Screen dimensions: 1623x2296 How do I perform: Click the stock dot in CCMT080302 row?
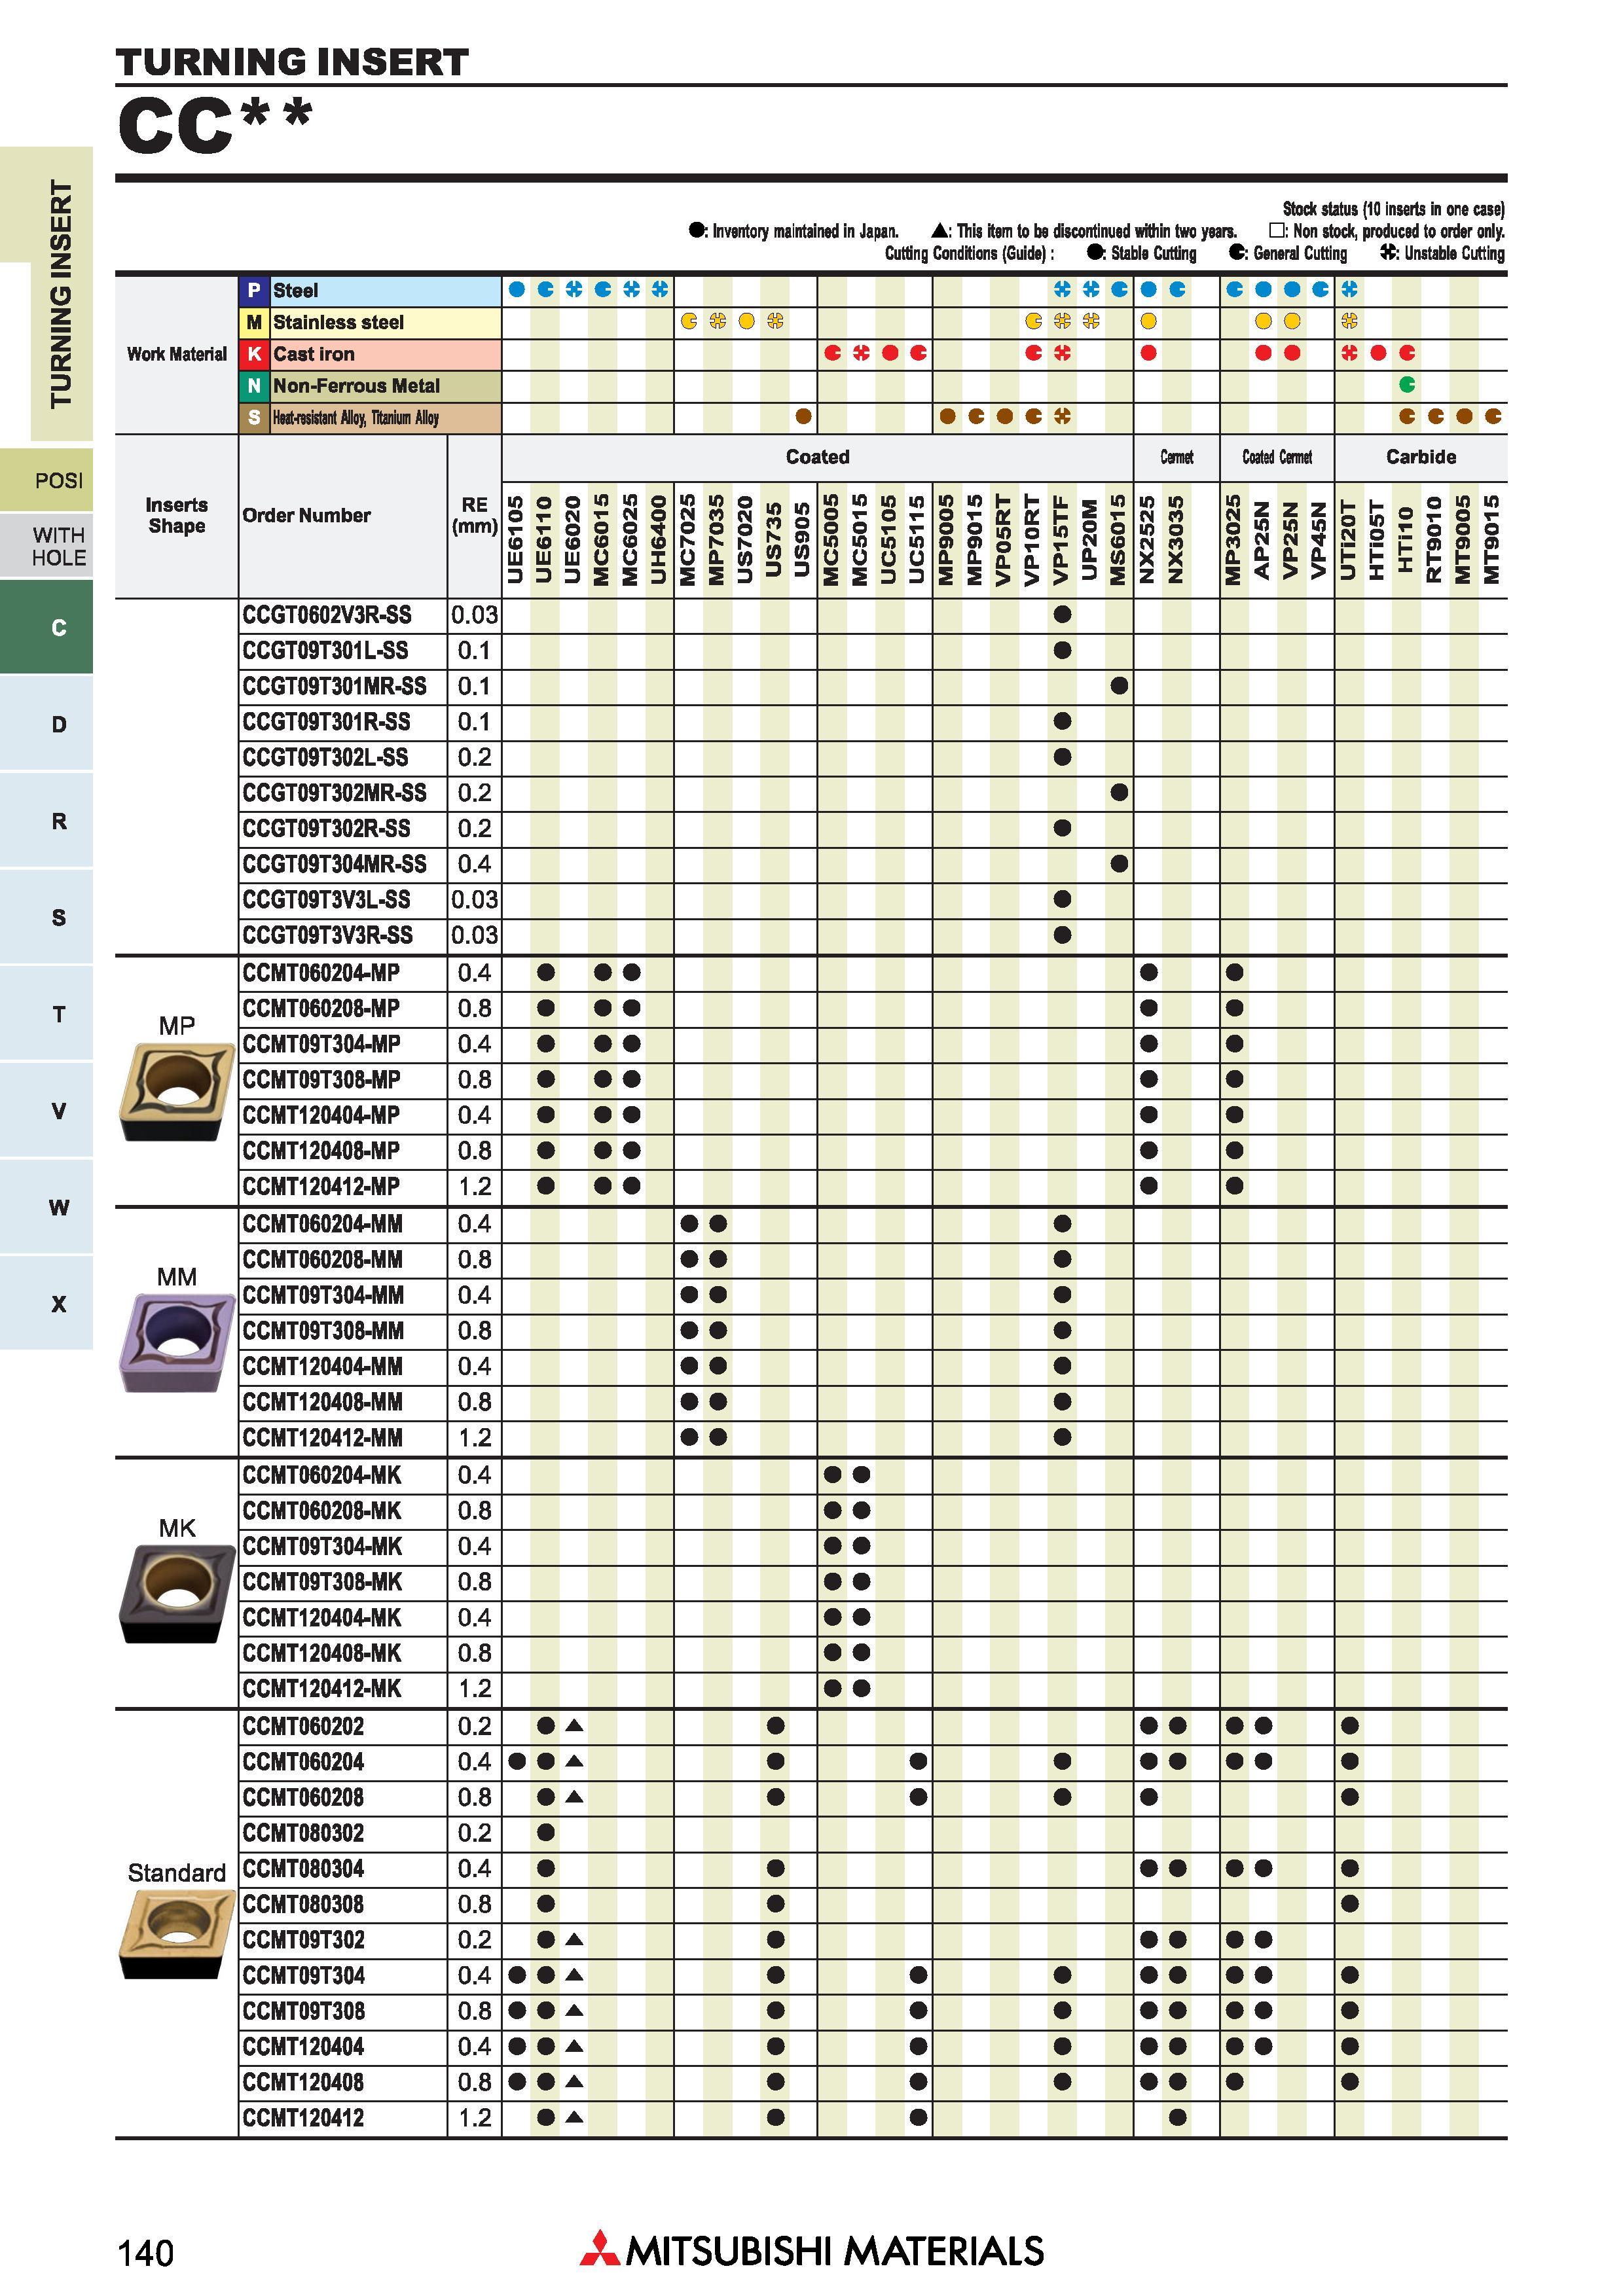tap(546, 1833)
